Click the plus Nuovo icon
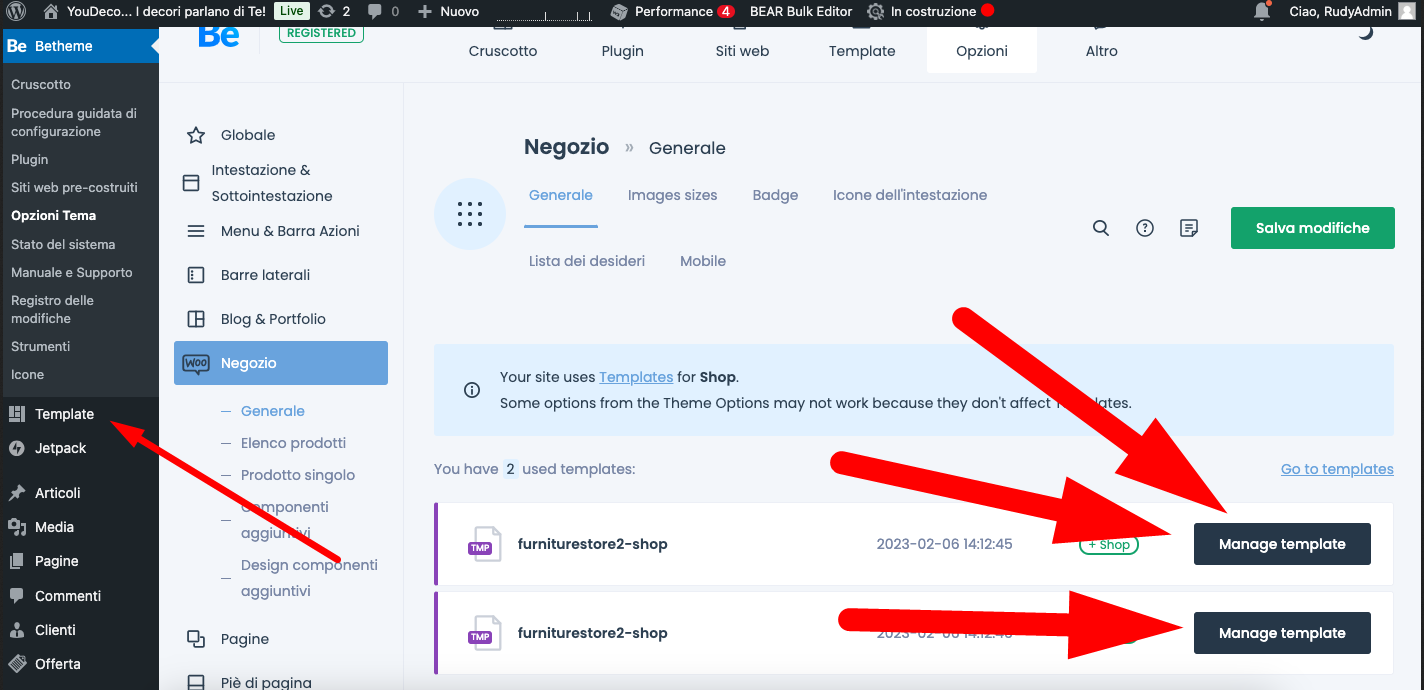1424x690 pixels. click(425, 11)
